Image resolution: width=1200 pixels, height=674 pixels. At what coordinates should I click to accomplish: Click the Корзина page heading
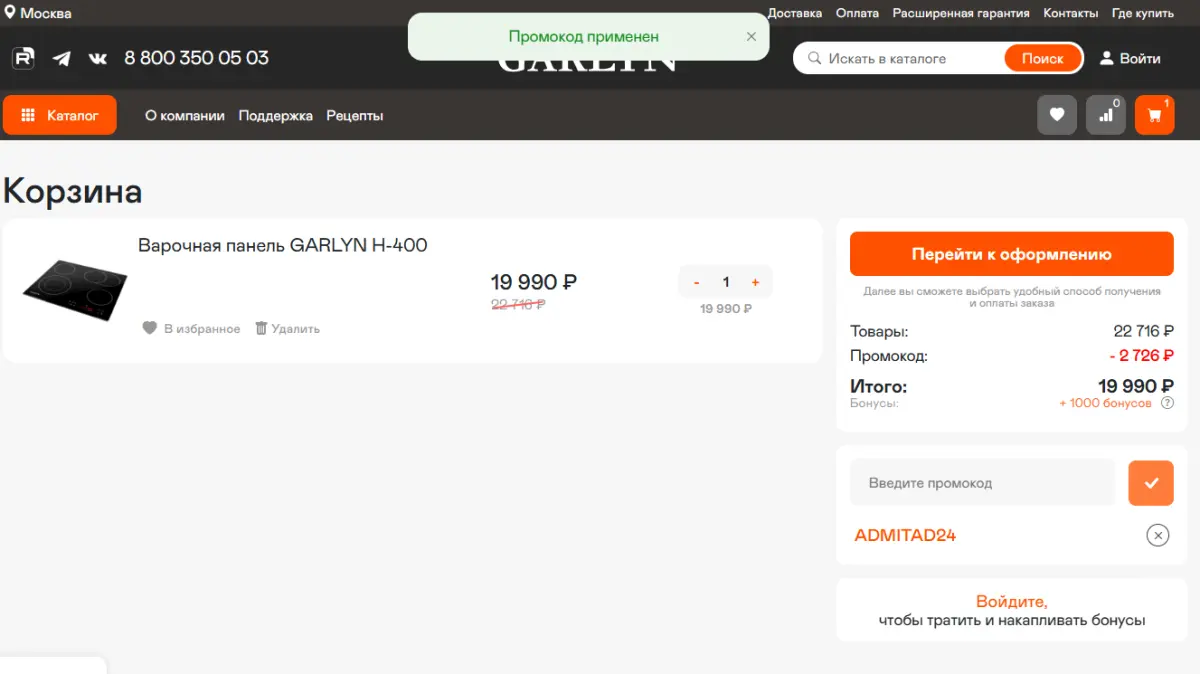tap(73, 191)
